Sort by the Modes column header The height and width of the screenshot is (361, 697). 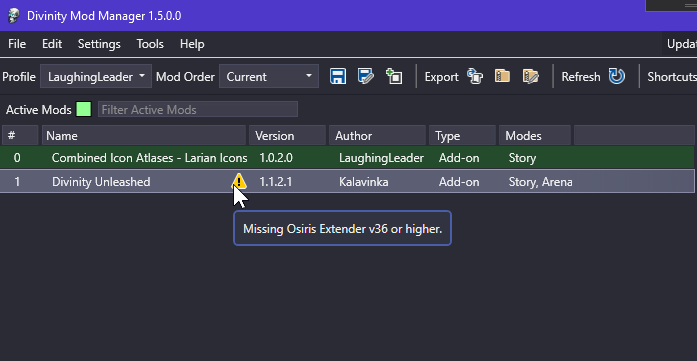pyautogui.click(x=535, y=136)
